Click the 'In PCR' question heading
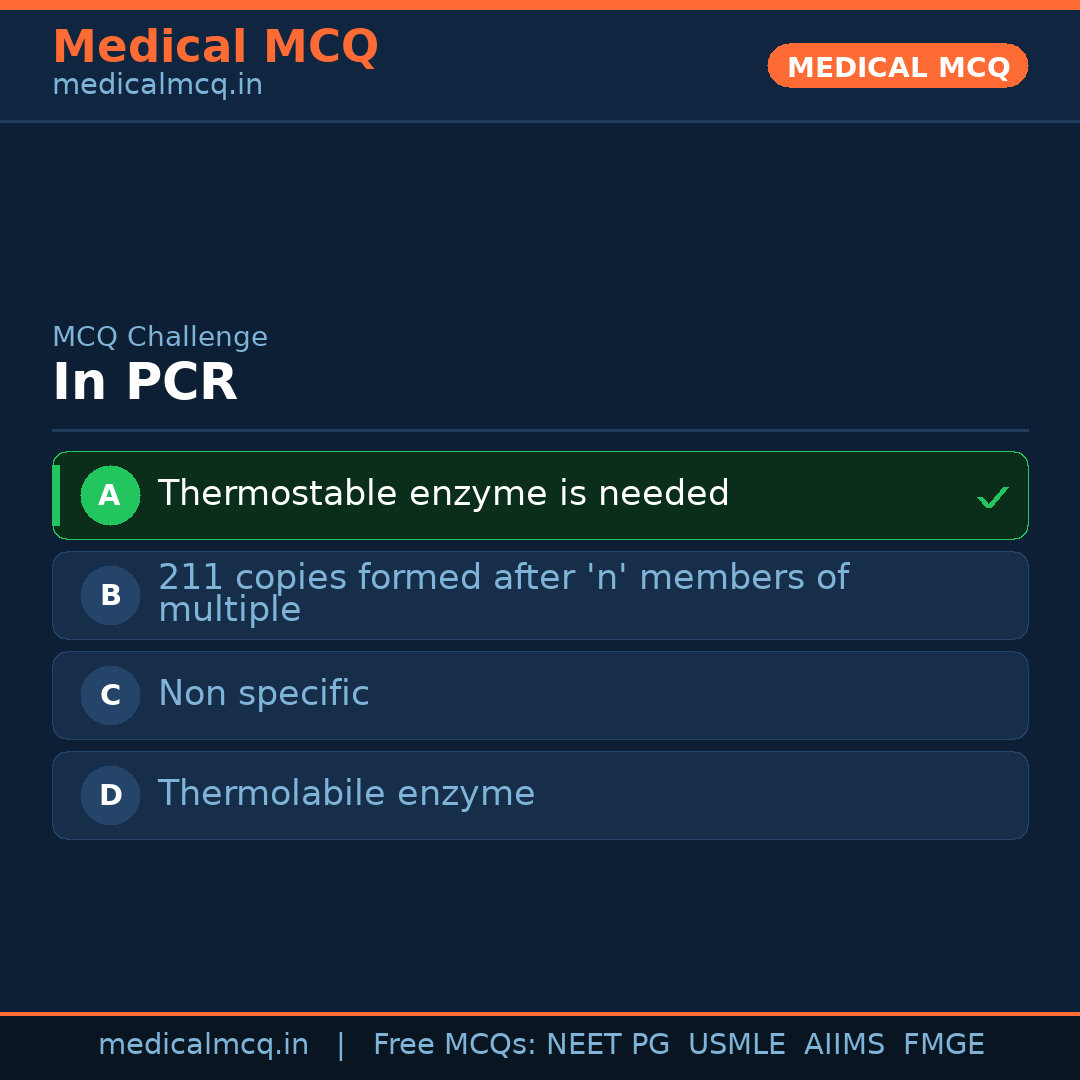 point(145,383)
